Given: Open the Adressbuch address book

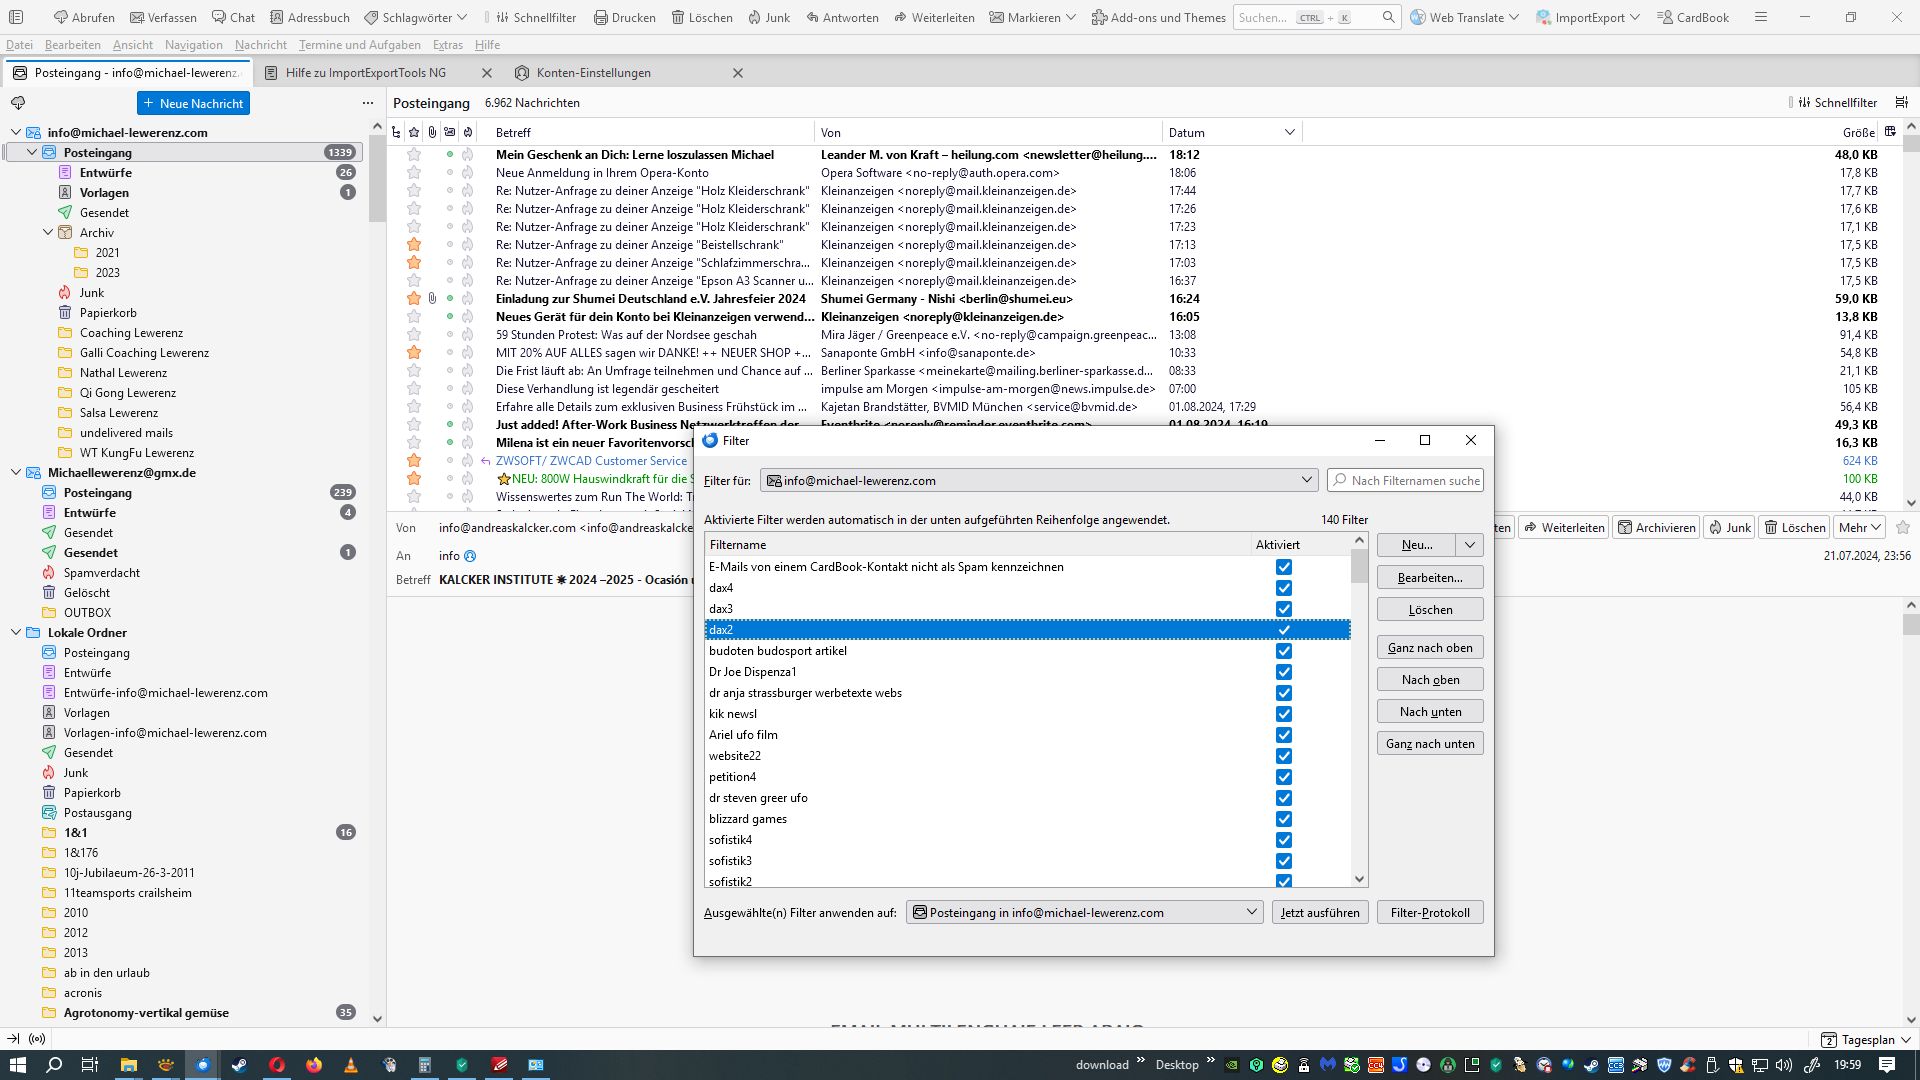Looking at the screenshot, I should coord(309,17).
